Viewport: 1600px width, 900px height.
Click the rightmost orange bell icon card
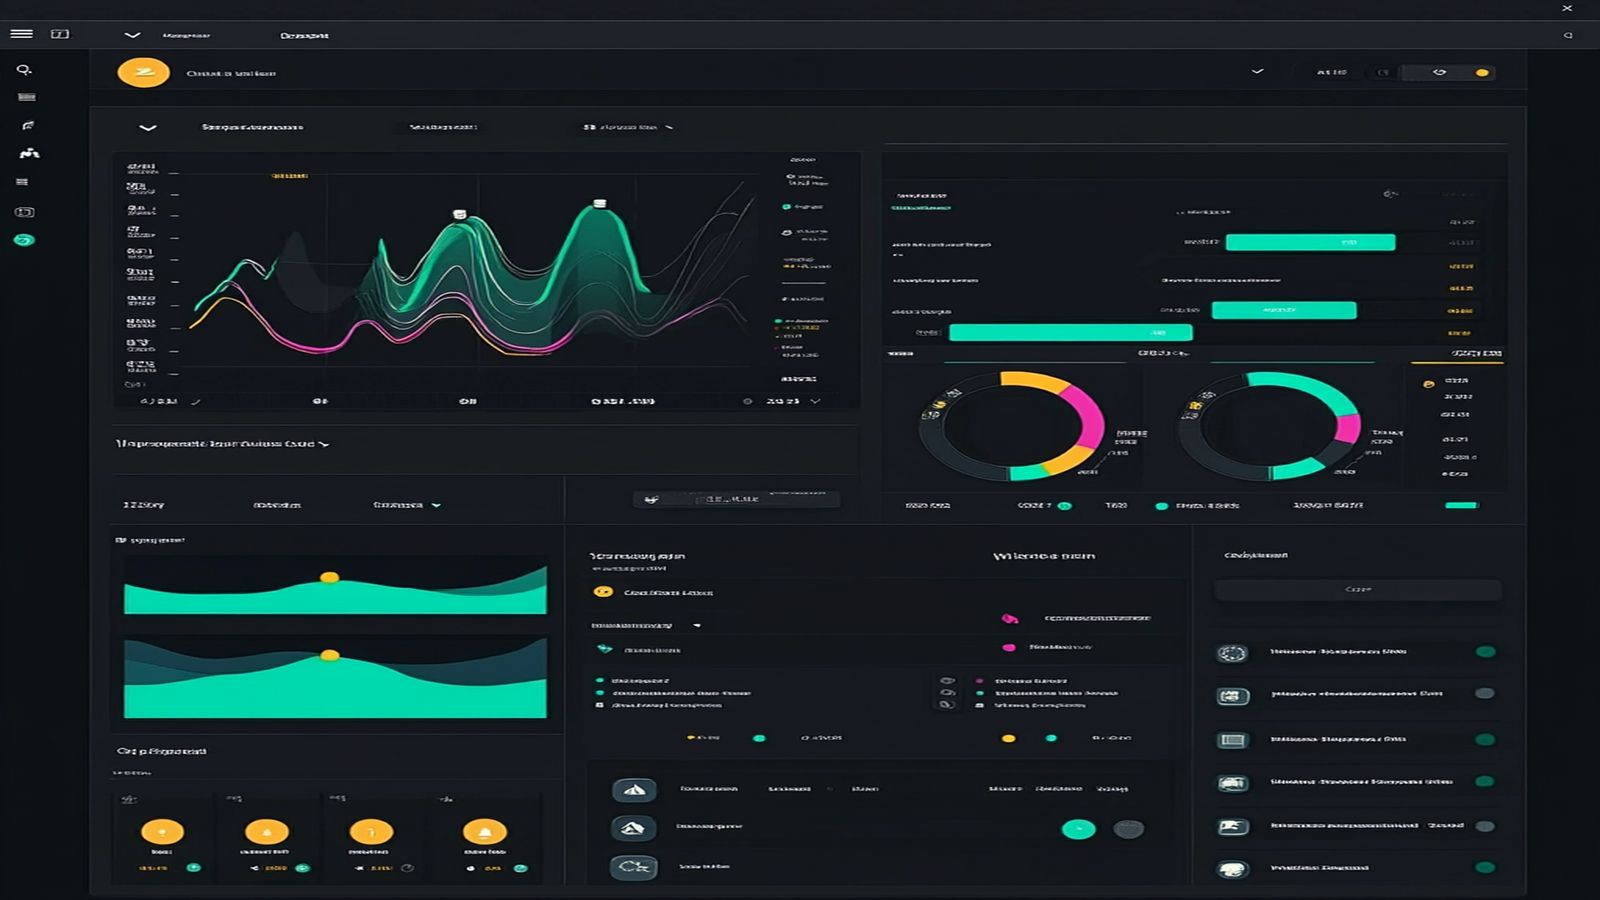coord(484,832)
